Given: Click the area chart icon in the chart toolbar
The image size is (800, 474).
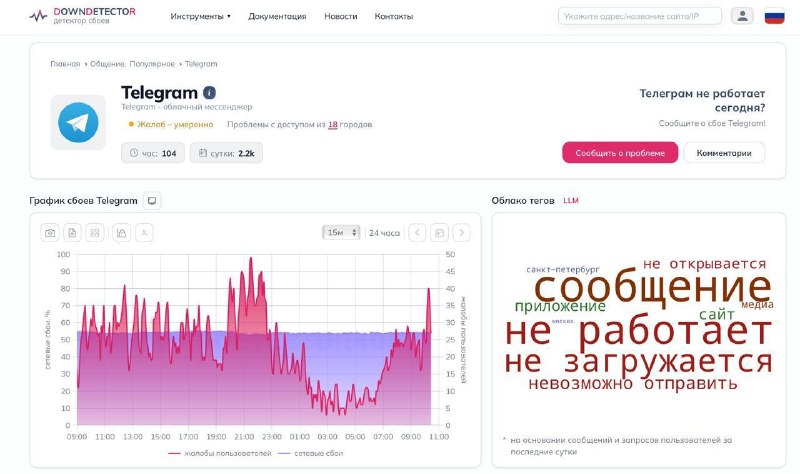Looking at the screenshot, I should 121,233.
